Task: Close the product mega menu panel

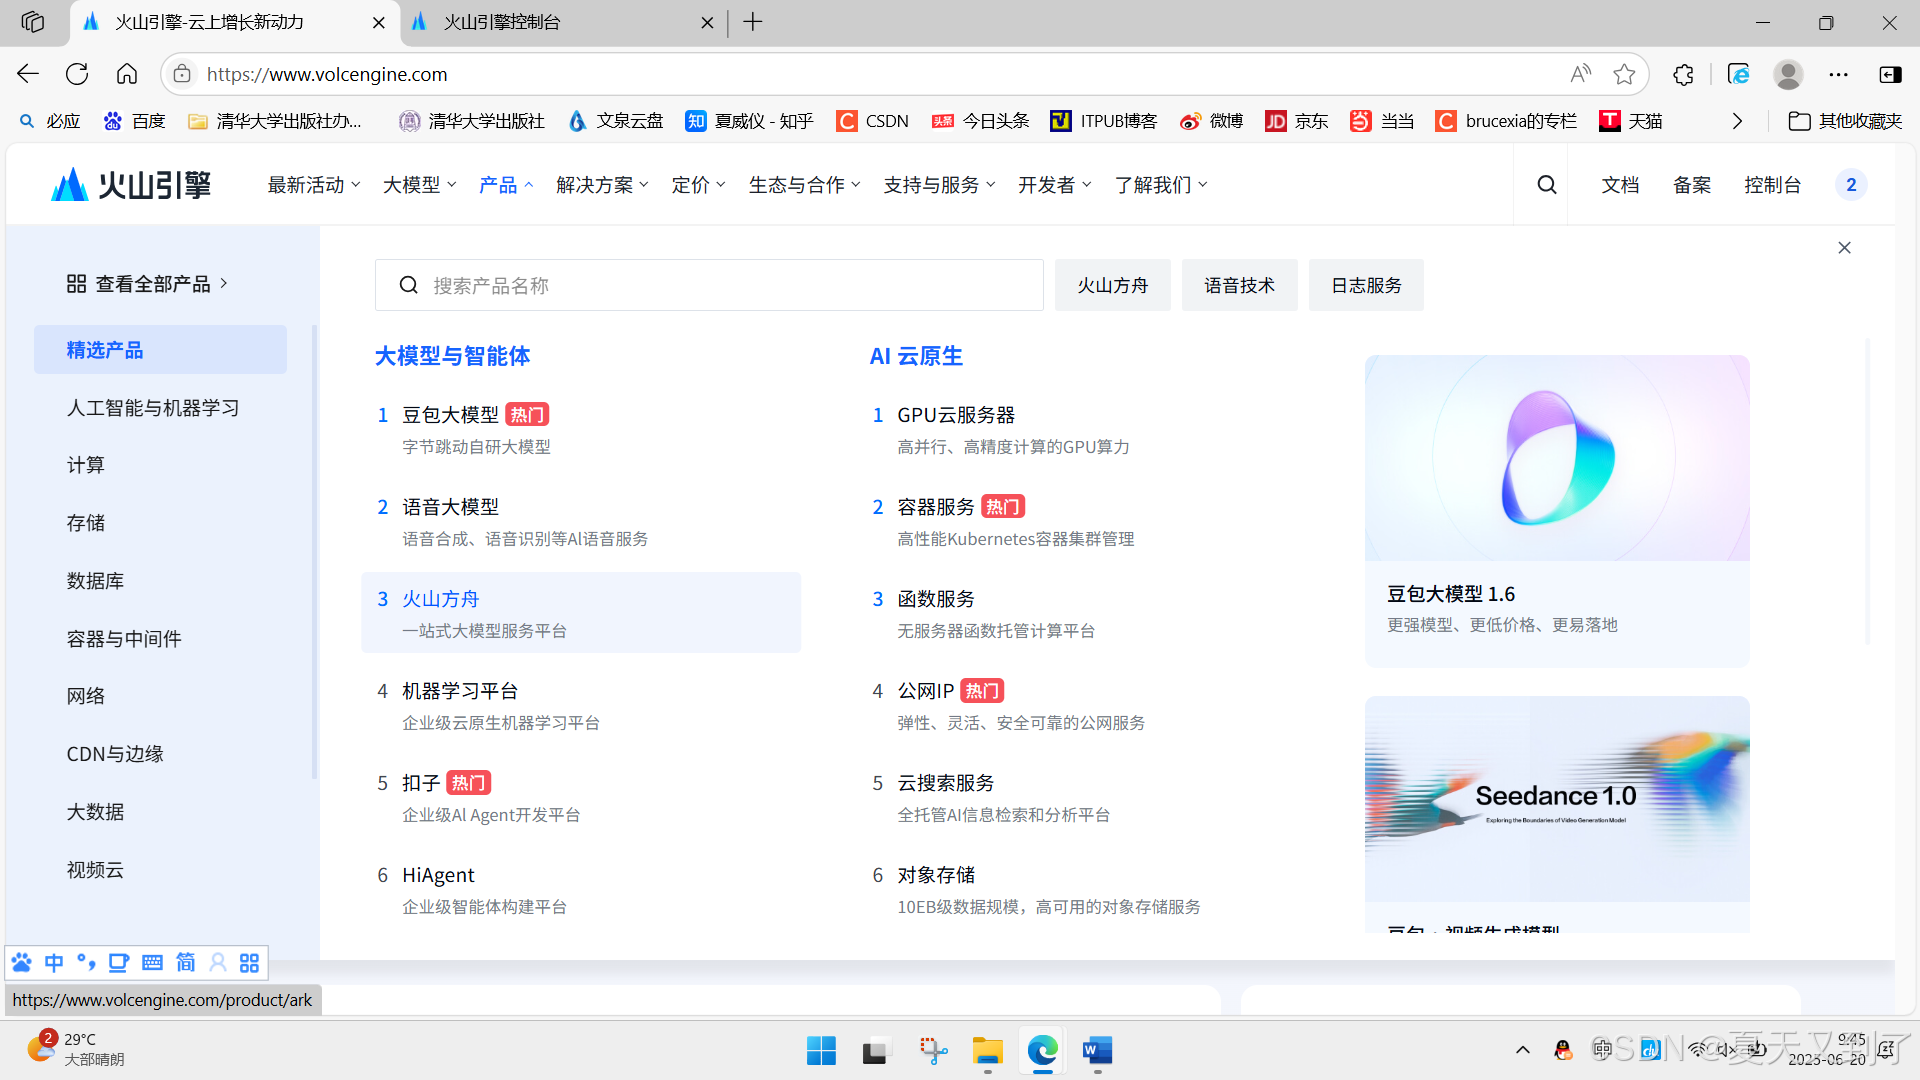Action: tap(1844, 248)
